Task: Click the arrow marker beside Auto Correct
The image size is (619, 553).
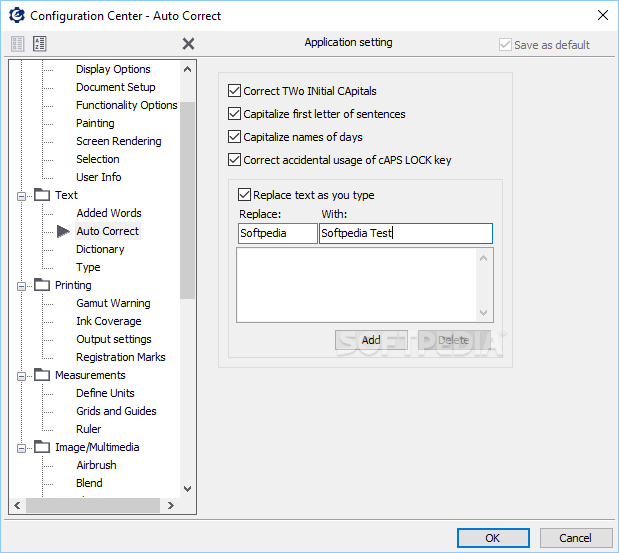Action: (63, 231)
